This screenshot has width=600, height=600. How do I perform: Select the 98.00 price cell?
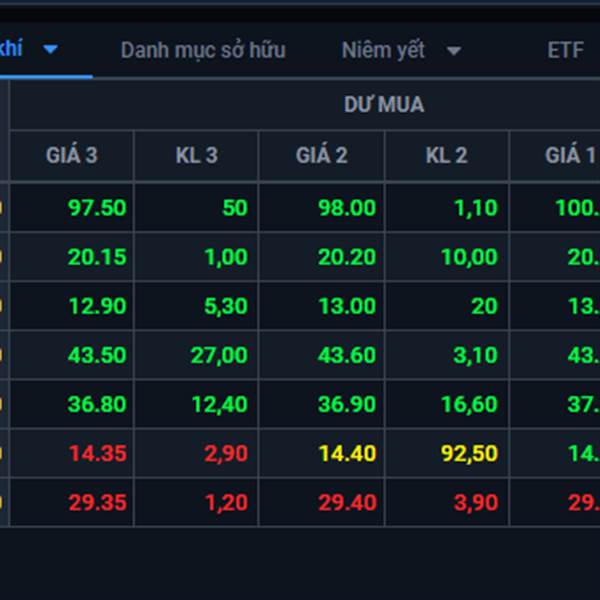coord(322,207)
